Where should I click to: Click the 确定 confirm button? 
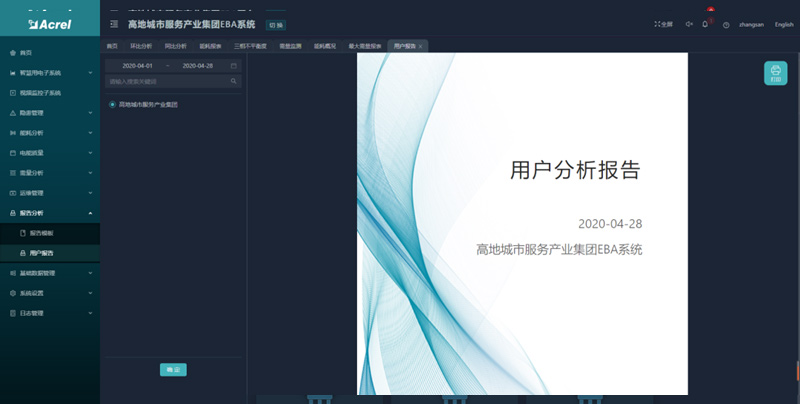173,370
